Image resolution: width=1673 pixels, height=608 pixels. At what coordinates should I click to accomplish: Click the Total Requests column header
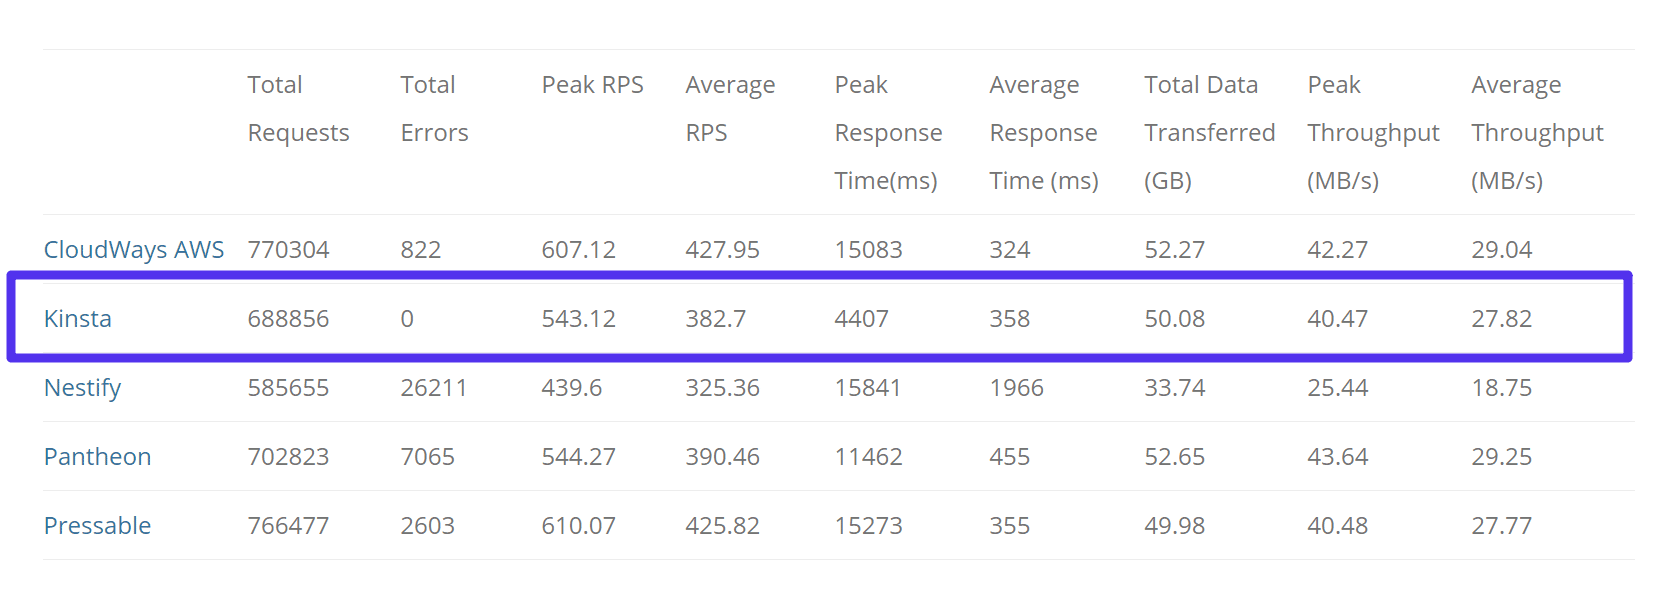298,109
